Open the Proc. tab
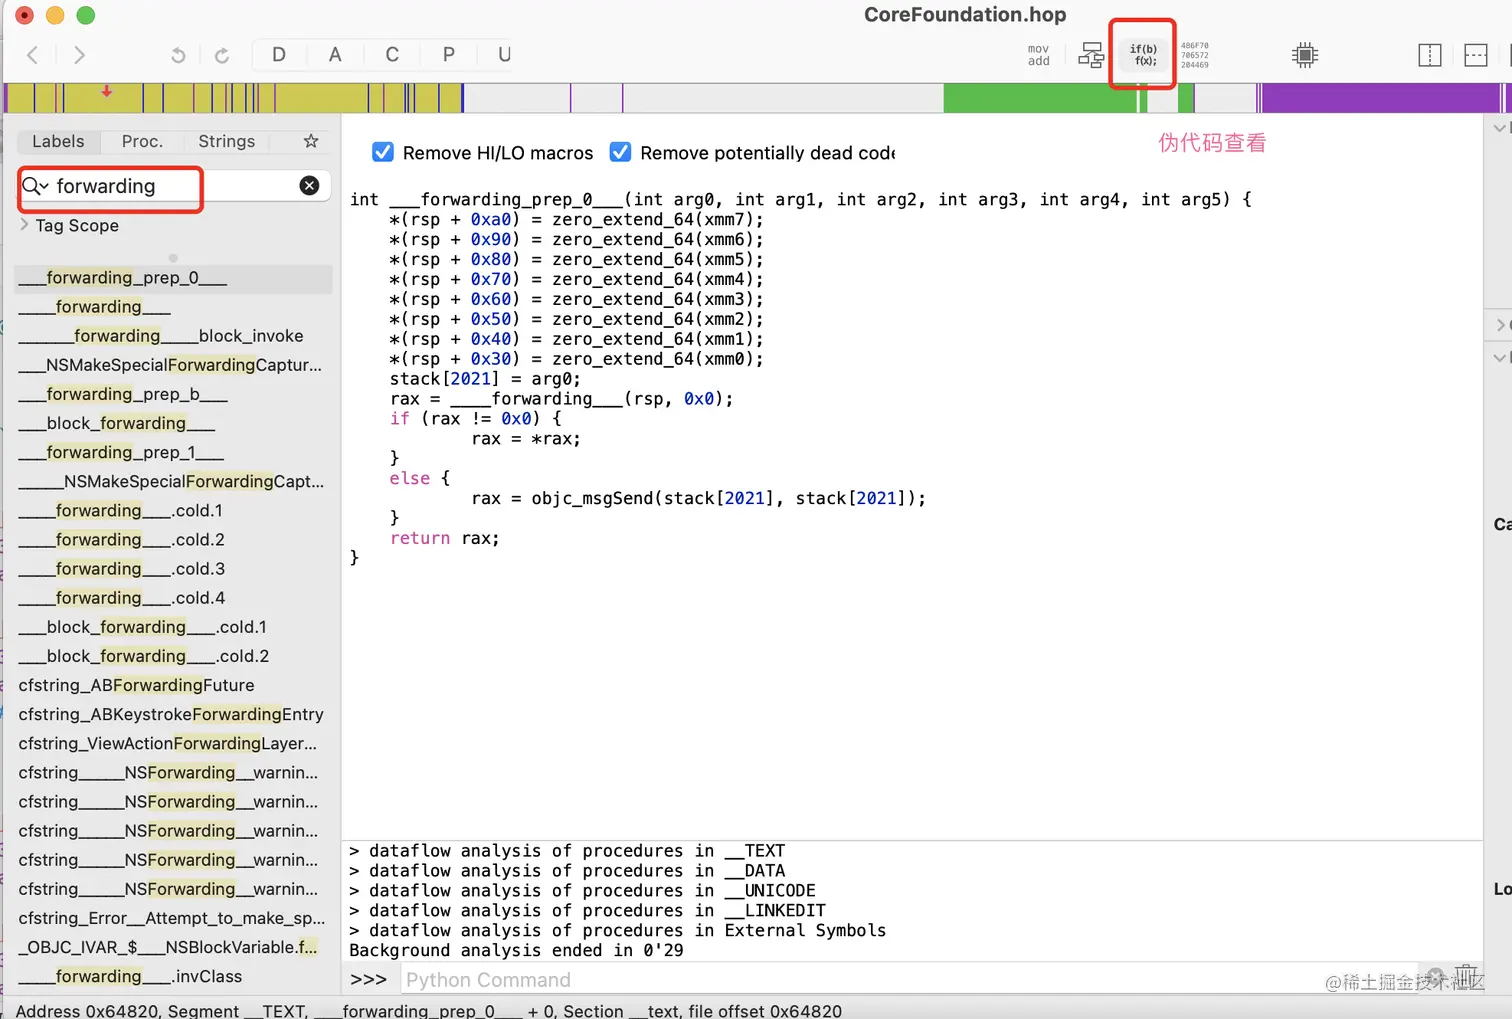 142,141
